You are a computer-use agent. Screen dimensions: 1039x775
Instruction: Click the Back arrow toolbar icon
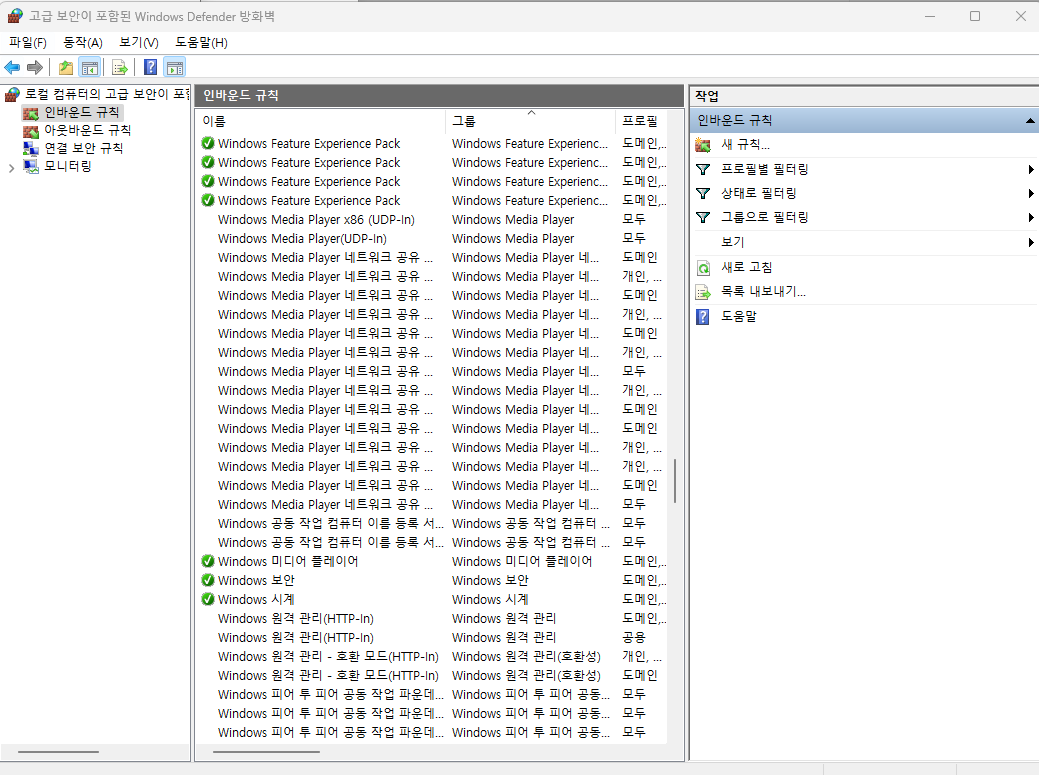[12, 68]
